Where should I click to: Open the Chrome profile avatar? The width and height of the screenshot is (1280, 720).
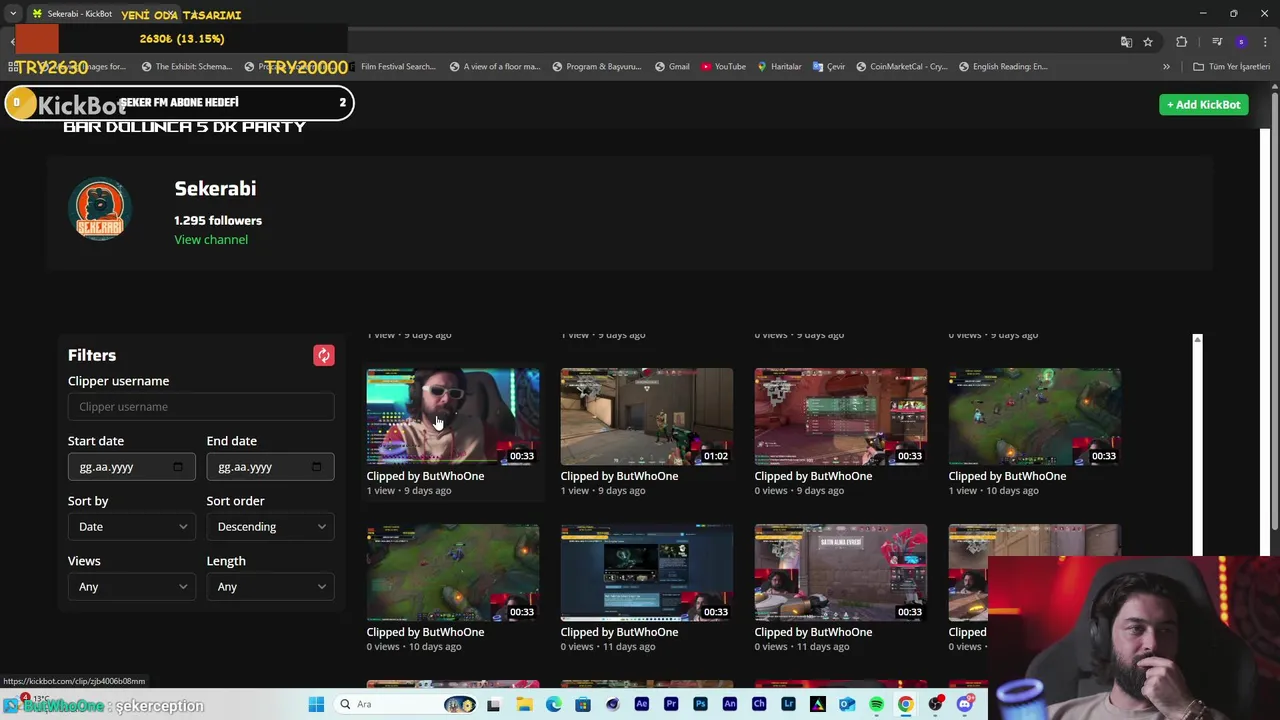coord(1241,42)
